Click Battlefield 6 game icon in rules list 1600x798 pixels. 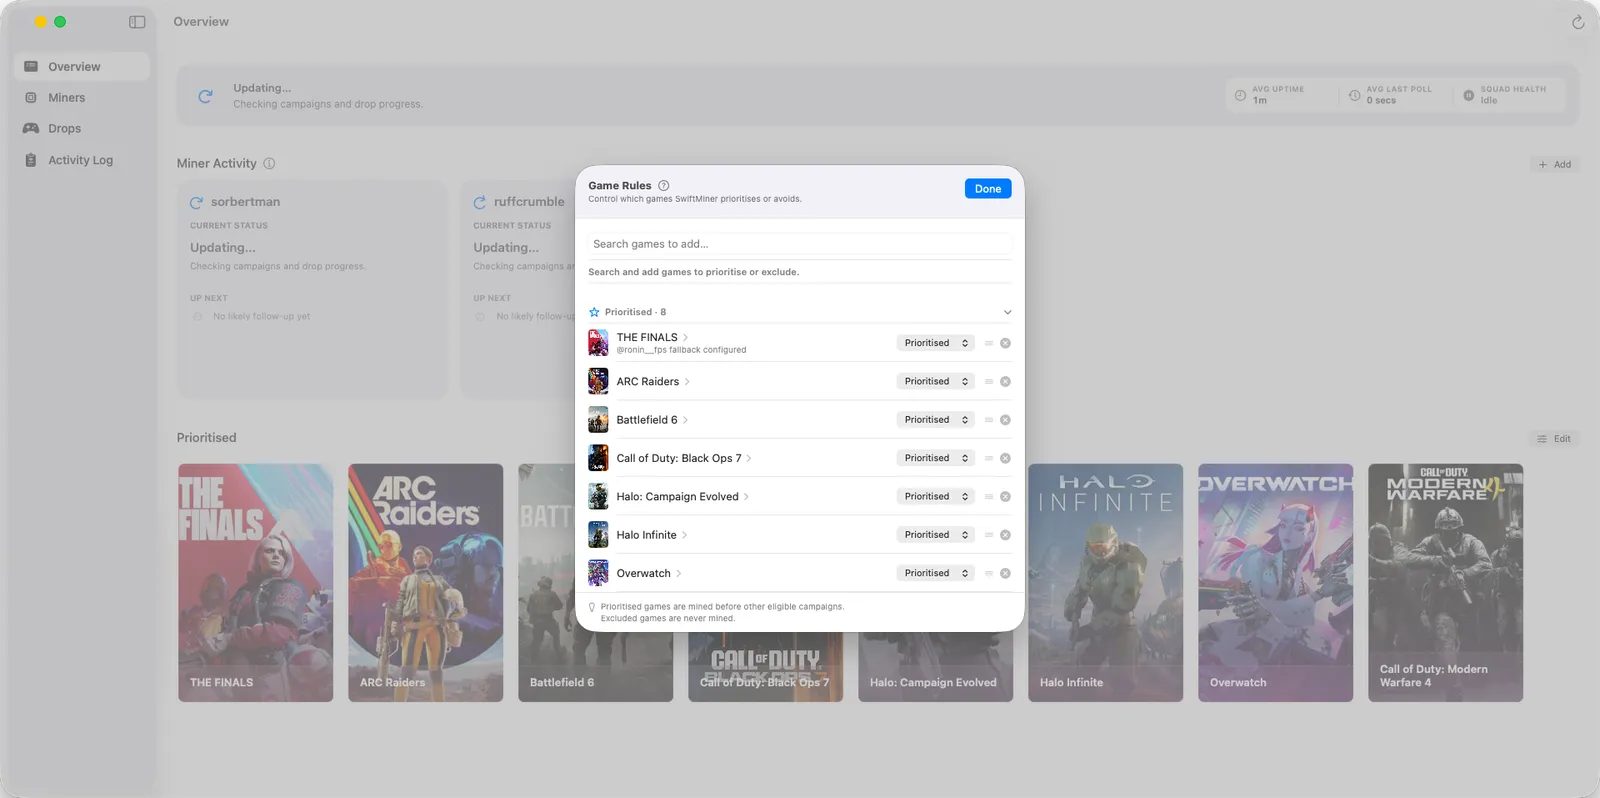(598, 420)
